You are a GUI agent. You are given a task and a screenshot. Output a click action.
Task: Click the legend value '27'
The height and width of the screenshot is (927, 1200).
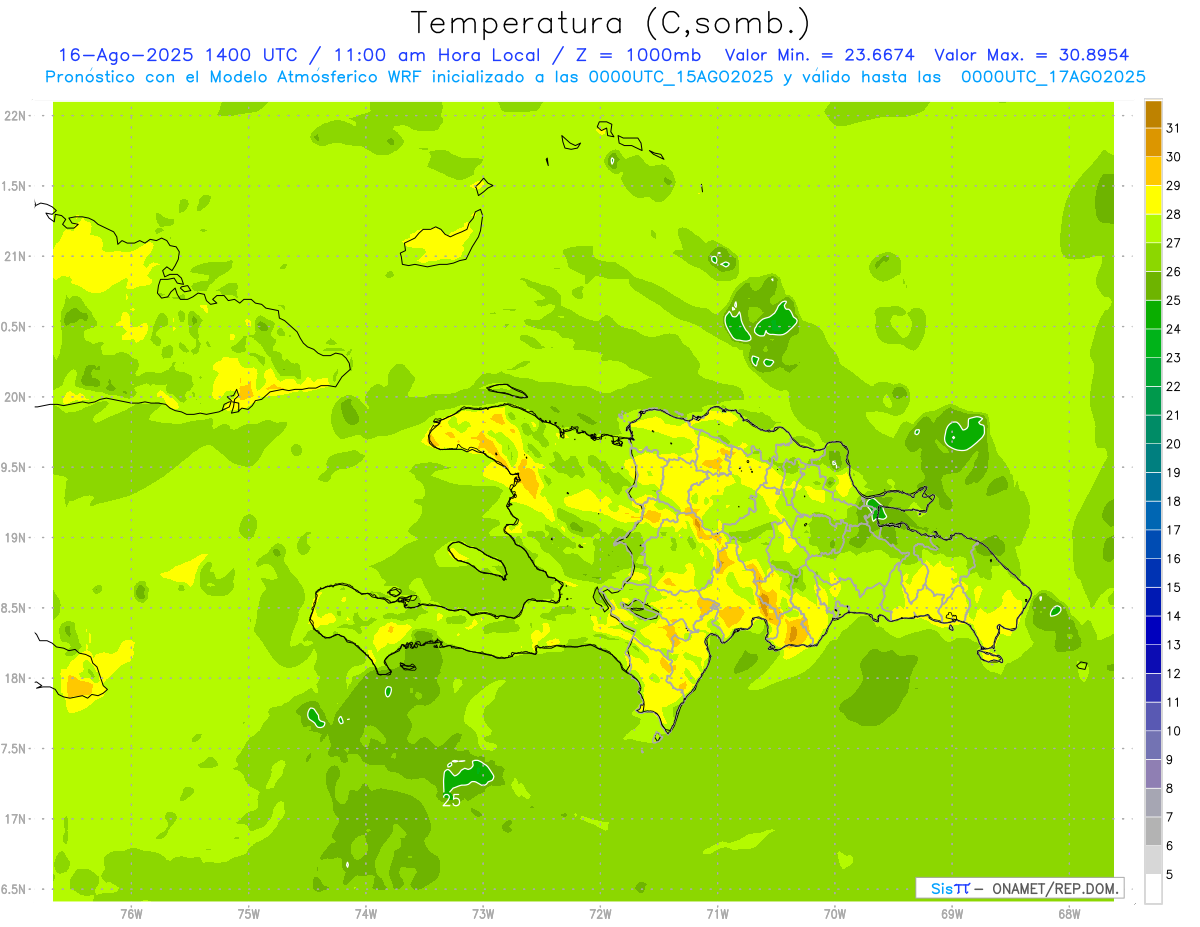pyautogui.click(x=1174, y=243)
